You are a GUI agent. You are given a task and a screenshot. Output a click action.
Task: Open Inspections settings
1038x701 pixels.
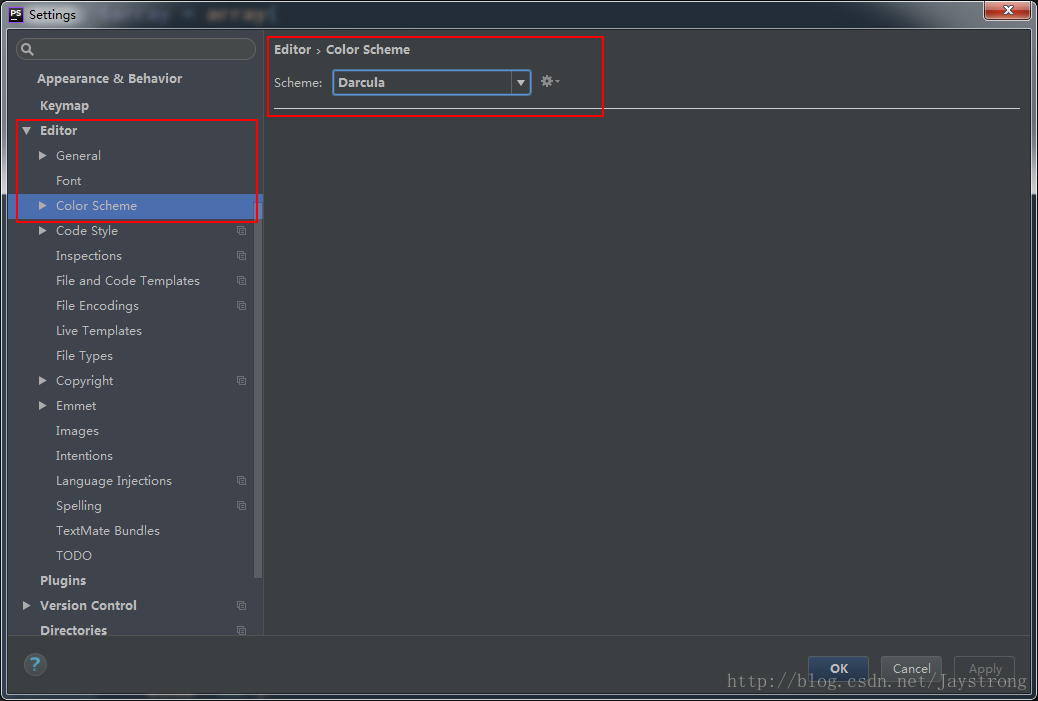point(89,256)
